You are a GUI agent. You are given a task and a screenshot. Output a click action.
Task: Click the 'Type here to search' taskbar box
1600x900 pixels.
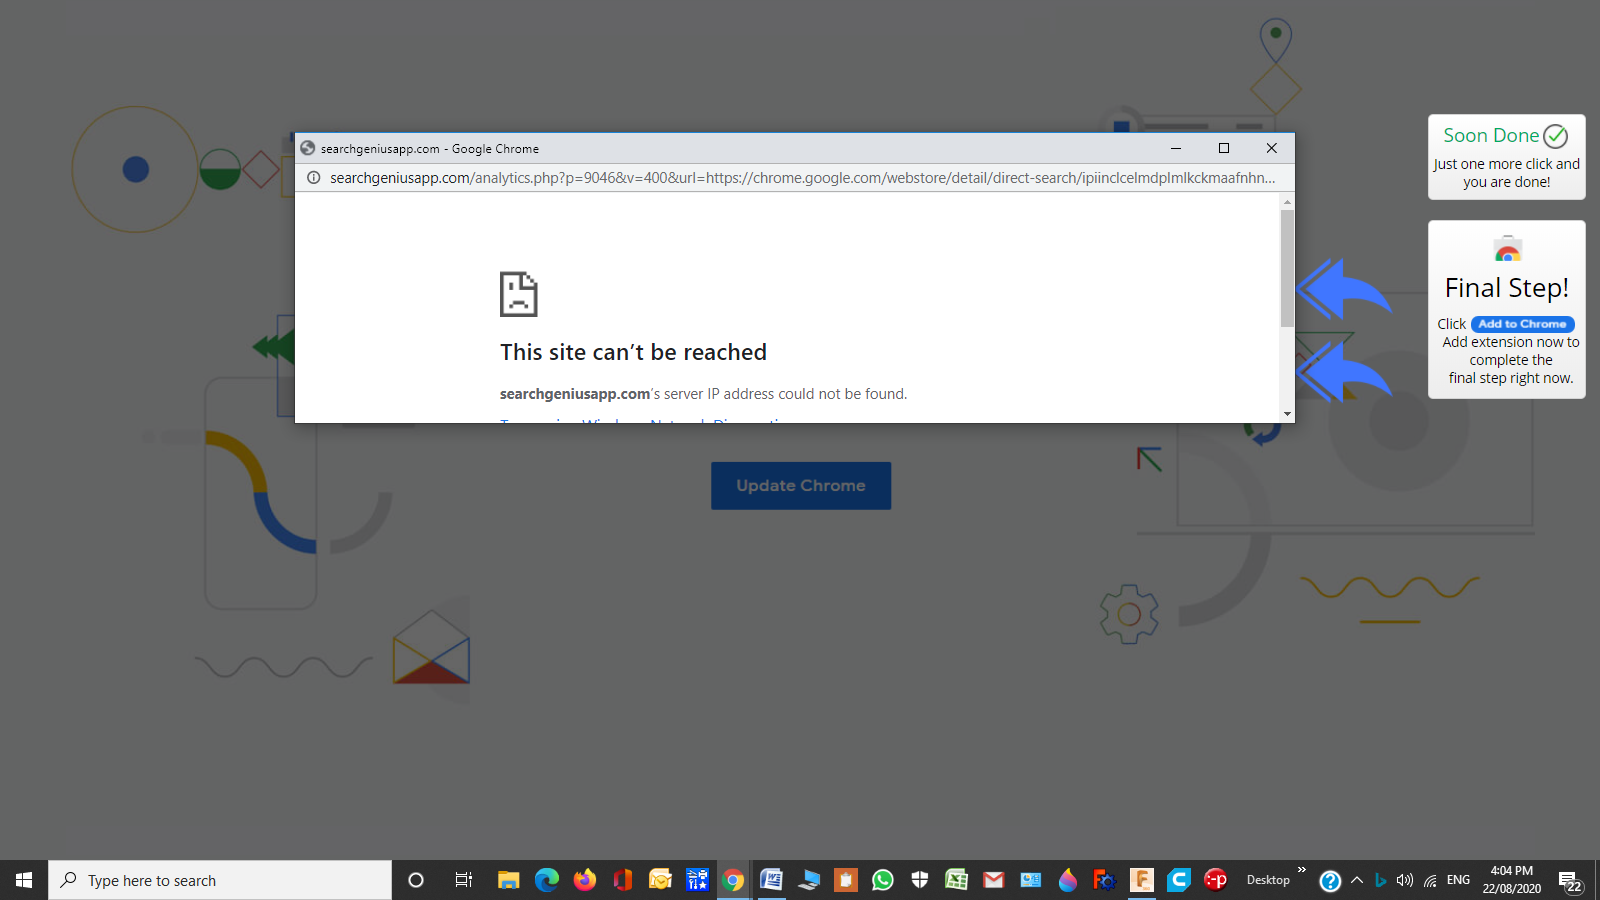(220, 880)
